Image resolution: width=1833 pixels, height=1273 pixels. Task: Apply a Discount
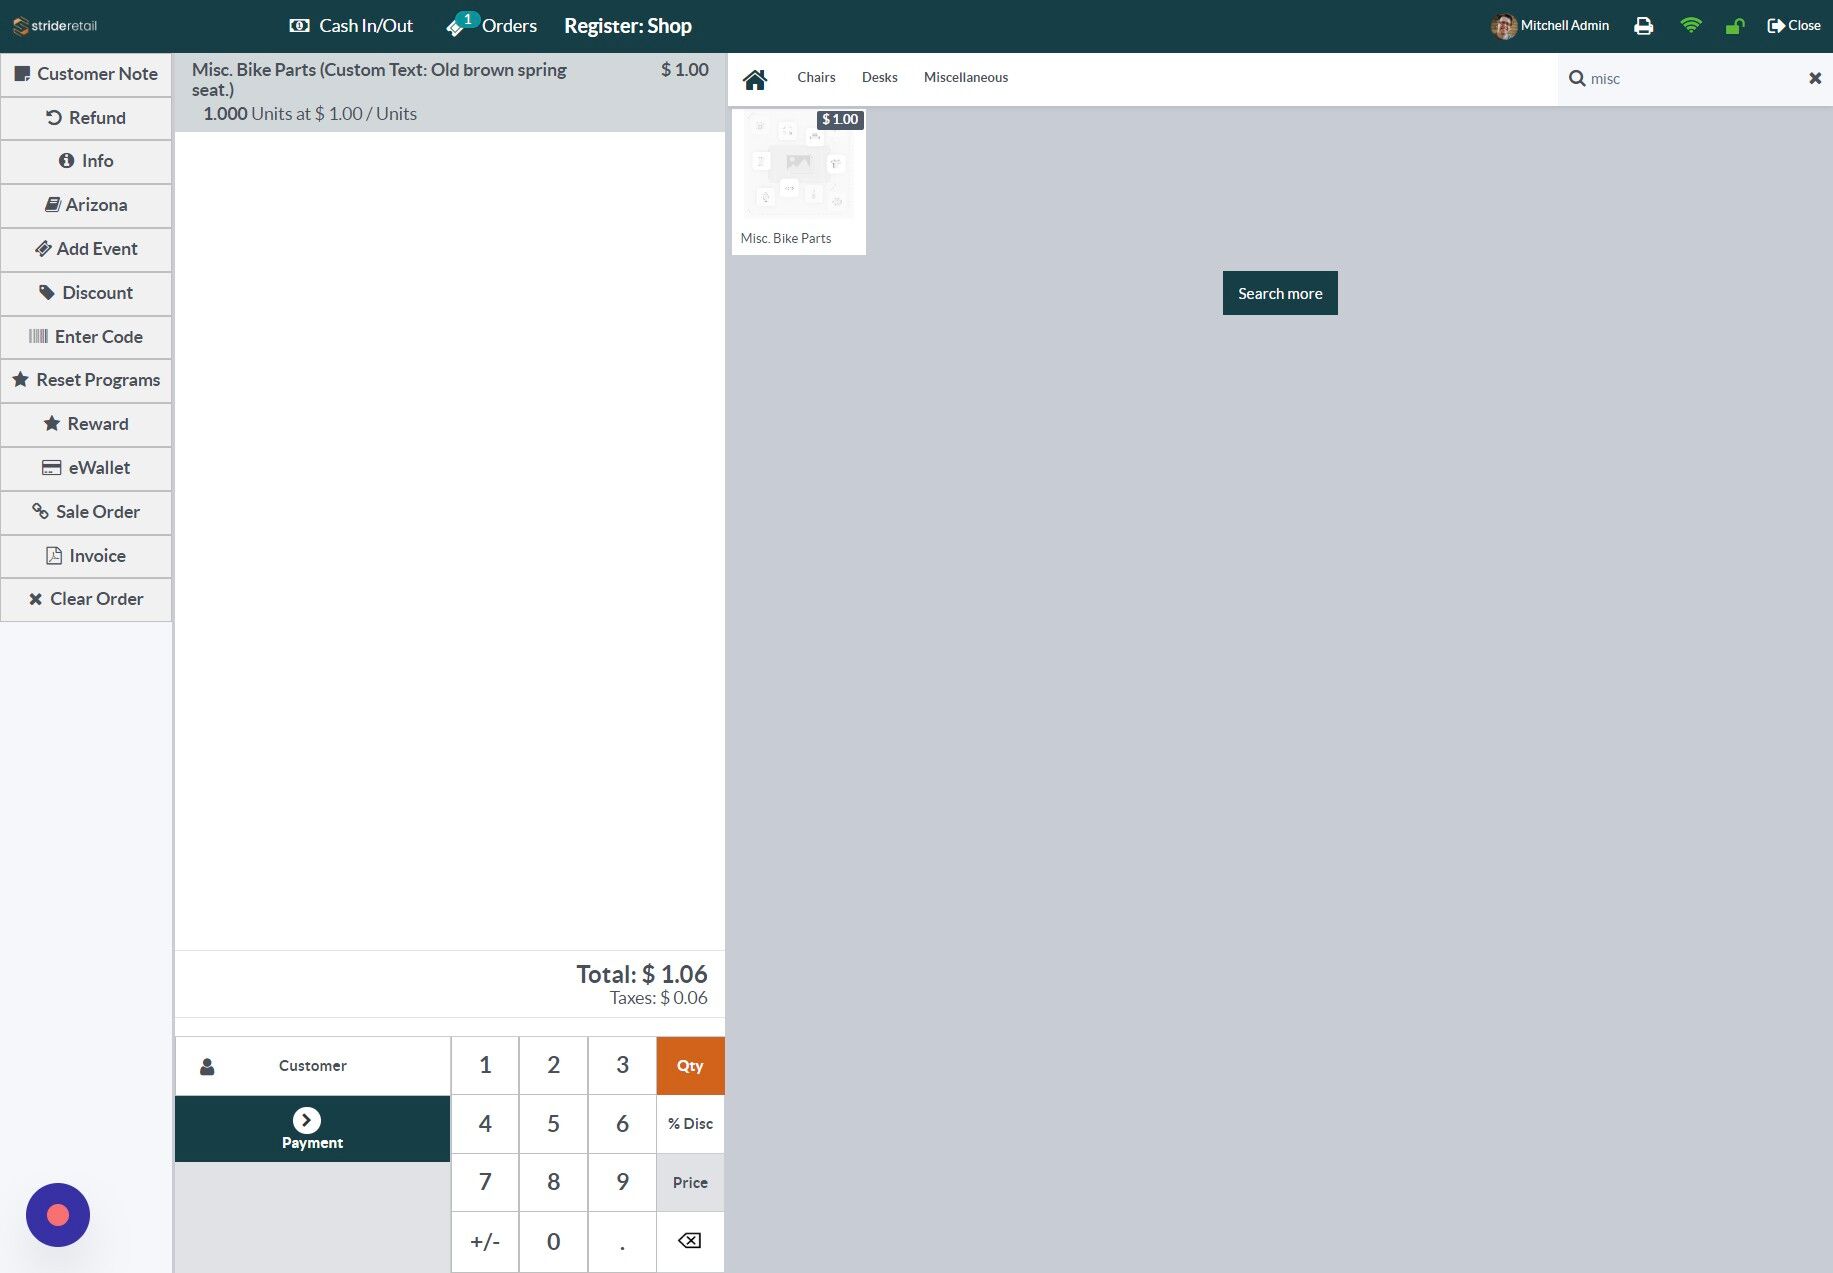coord(86,293)
